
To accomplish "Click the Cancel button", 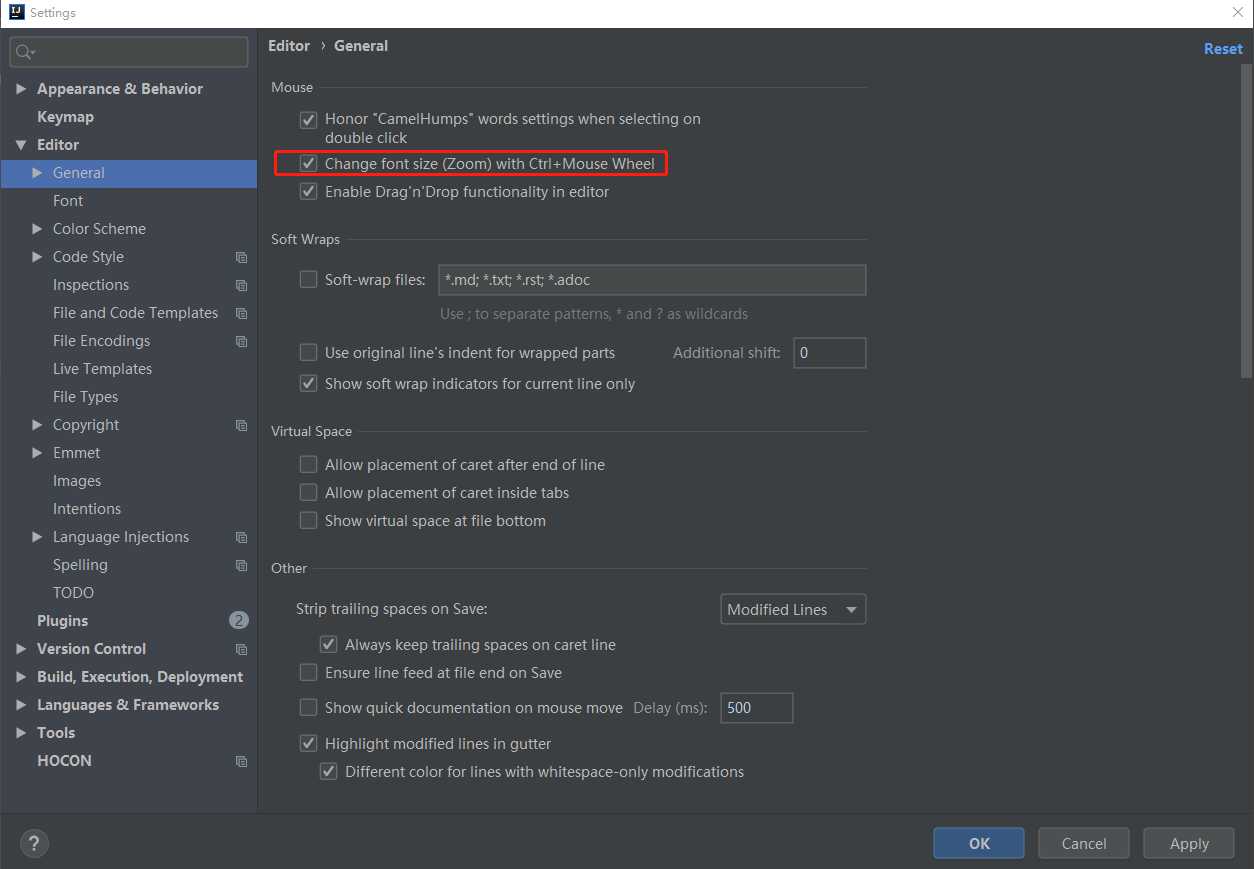I will point(1084,843).
